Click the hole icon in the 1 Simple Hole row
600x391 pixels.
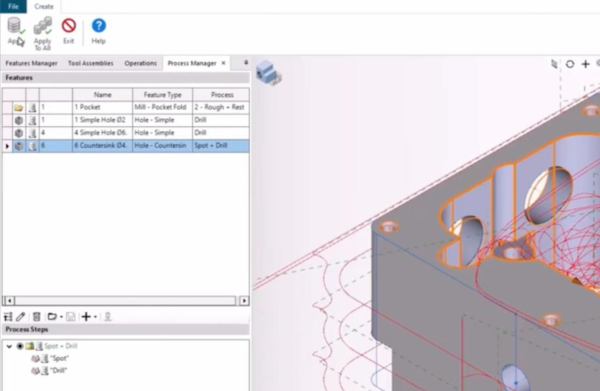click(19, 120)
